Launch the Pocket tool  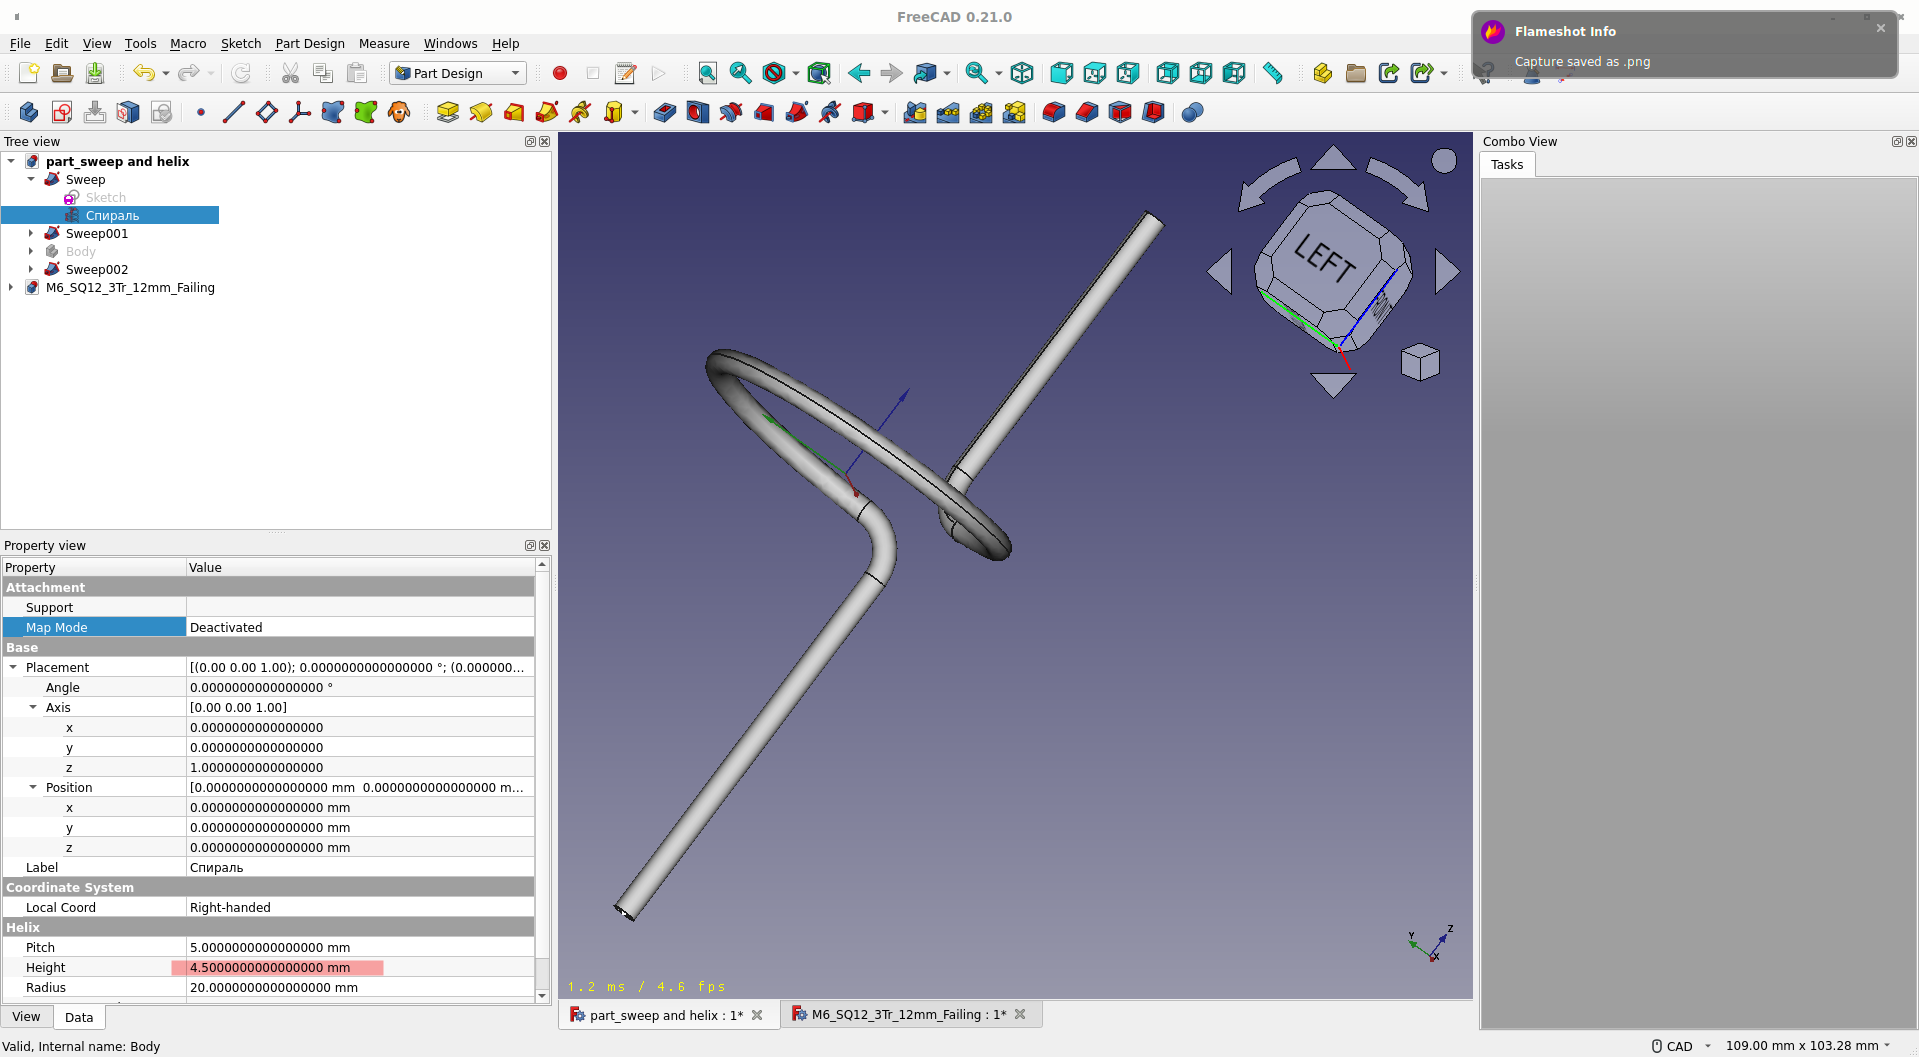(664, 112)
